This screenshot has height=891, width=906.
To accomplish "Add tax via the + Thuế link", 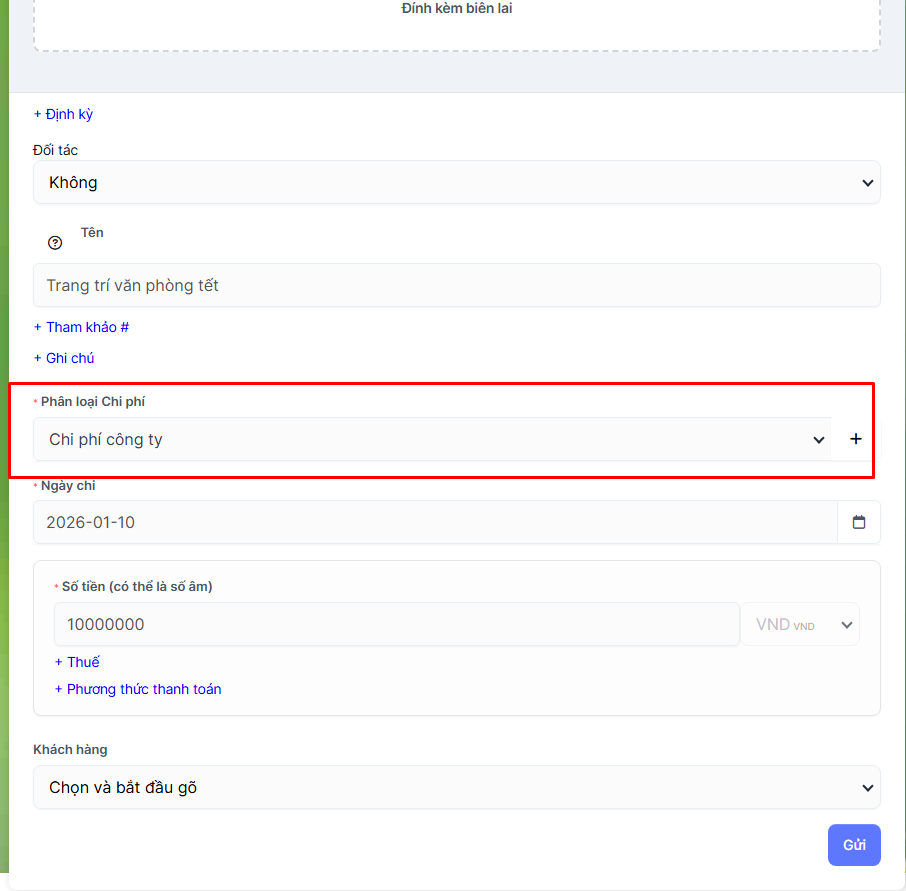I will point(77,662).
